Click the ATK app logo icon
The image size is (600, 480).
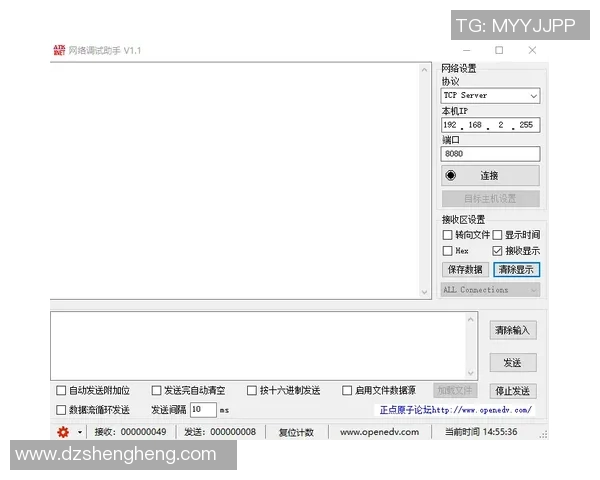click(59, 50)
